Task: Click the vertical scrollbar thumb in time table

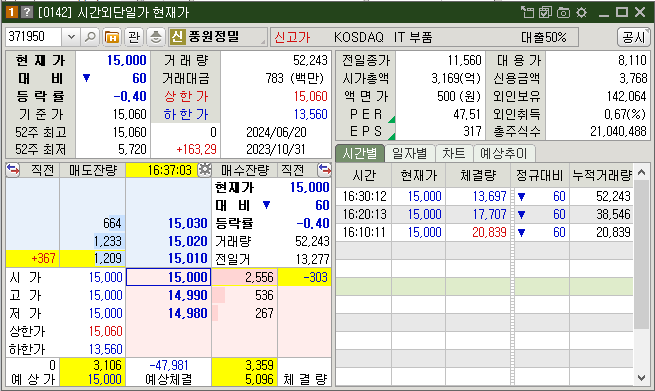Action: (x=642, y=254)
